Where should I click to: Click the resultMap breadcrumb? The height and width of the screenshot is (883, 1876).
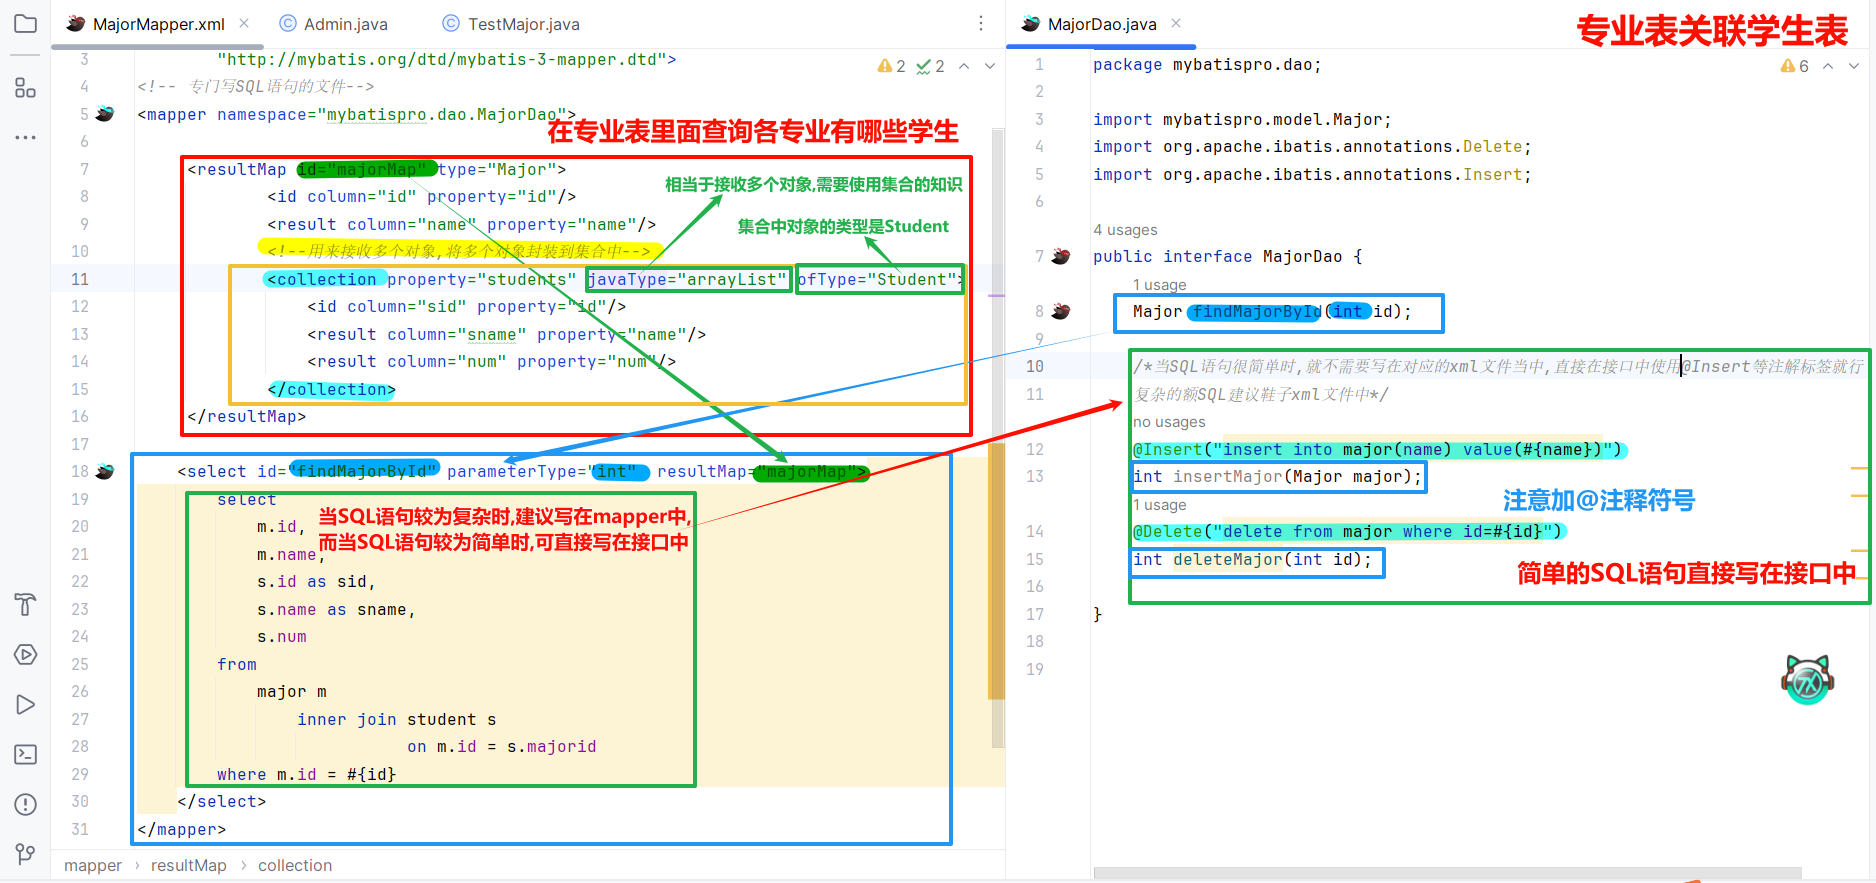coord(189,865)
